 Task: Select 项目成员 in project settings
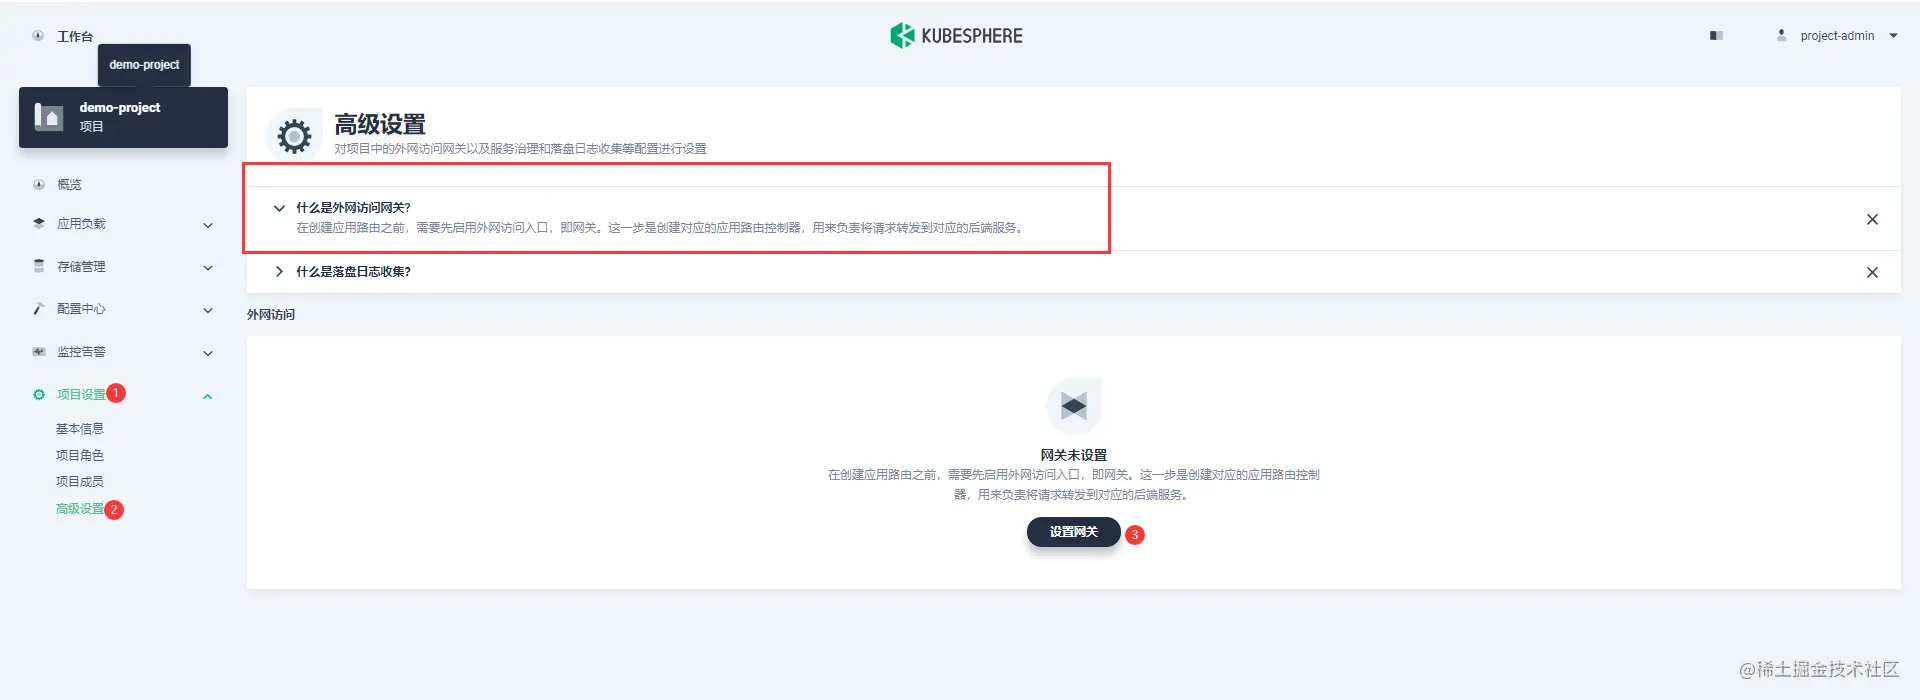[x=80, y=482]
